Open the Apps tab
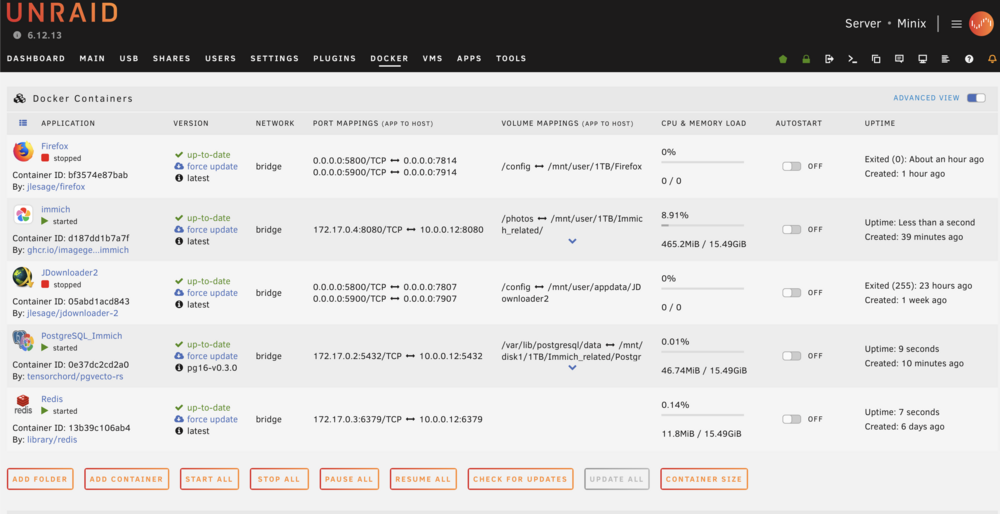1000x514 pixels. (469, 58)
